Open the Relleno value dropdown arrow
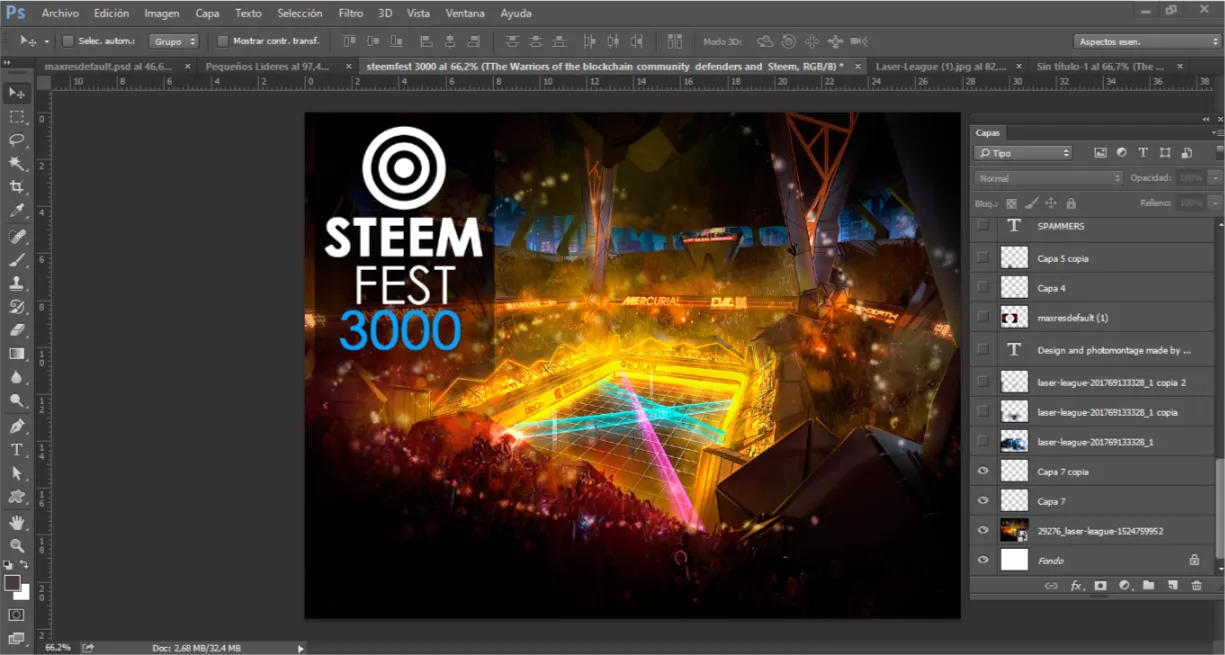 (1214, 203)
